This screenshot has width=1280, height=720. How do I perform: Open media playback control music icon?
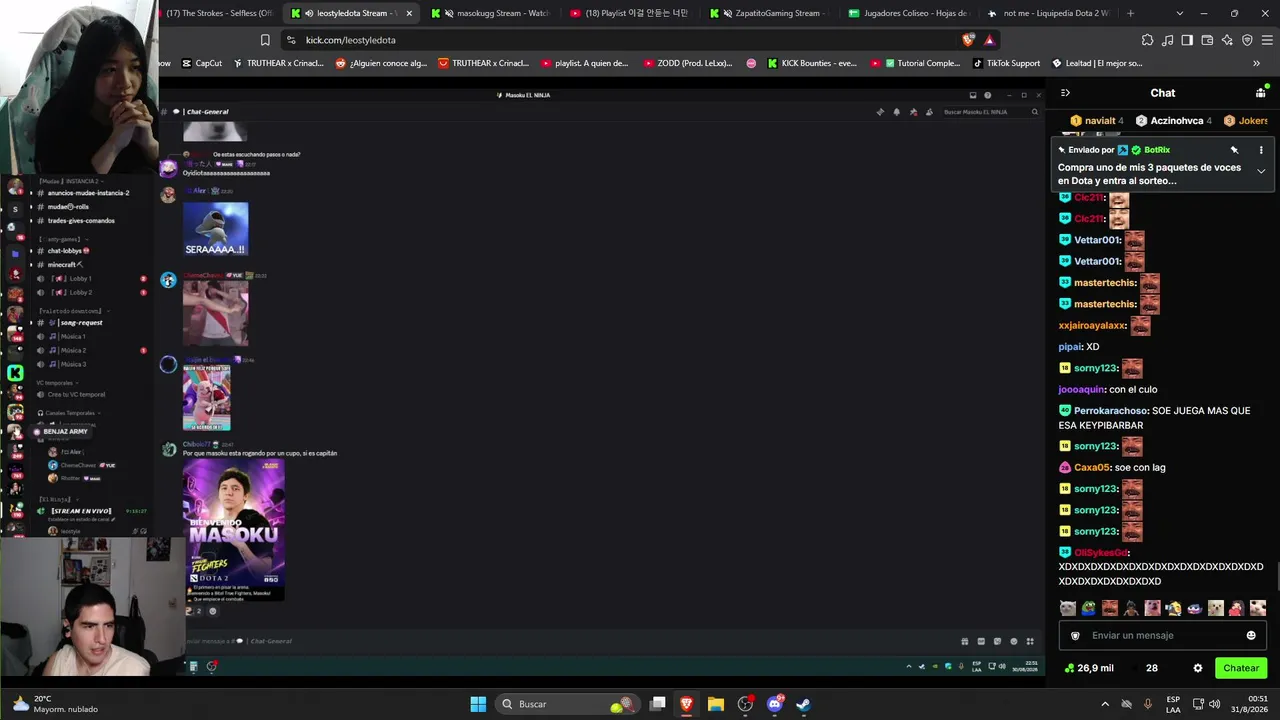(1168, 40)
